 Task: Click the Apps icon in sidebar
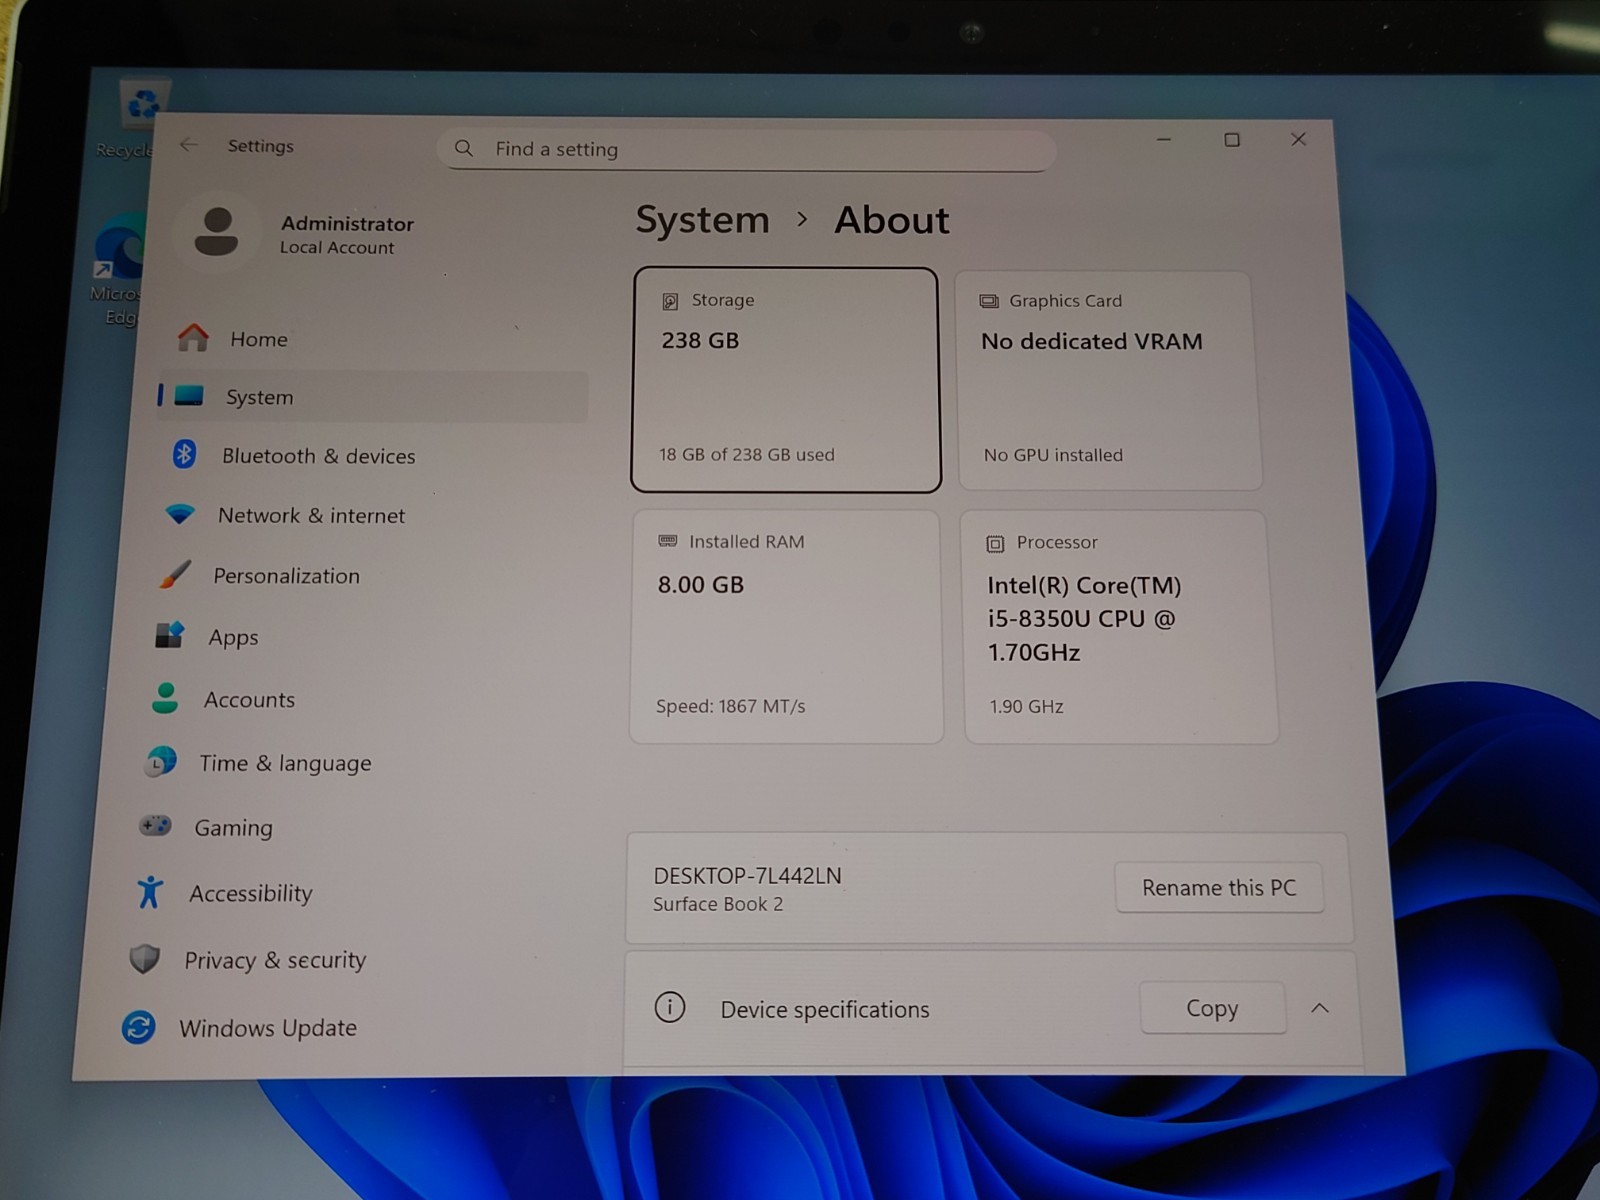(x=170, y=636)
